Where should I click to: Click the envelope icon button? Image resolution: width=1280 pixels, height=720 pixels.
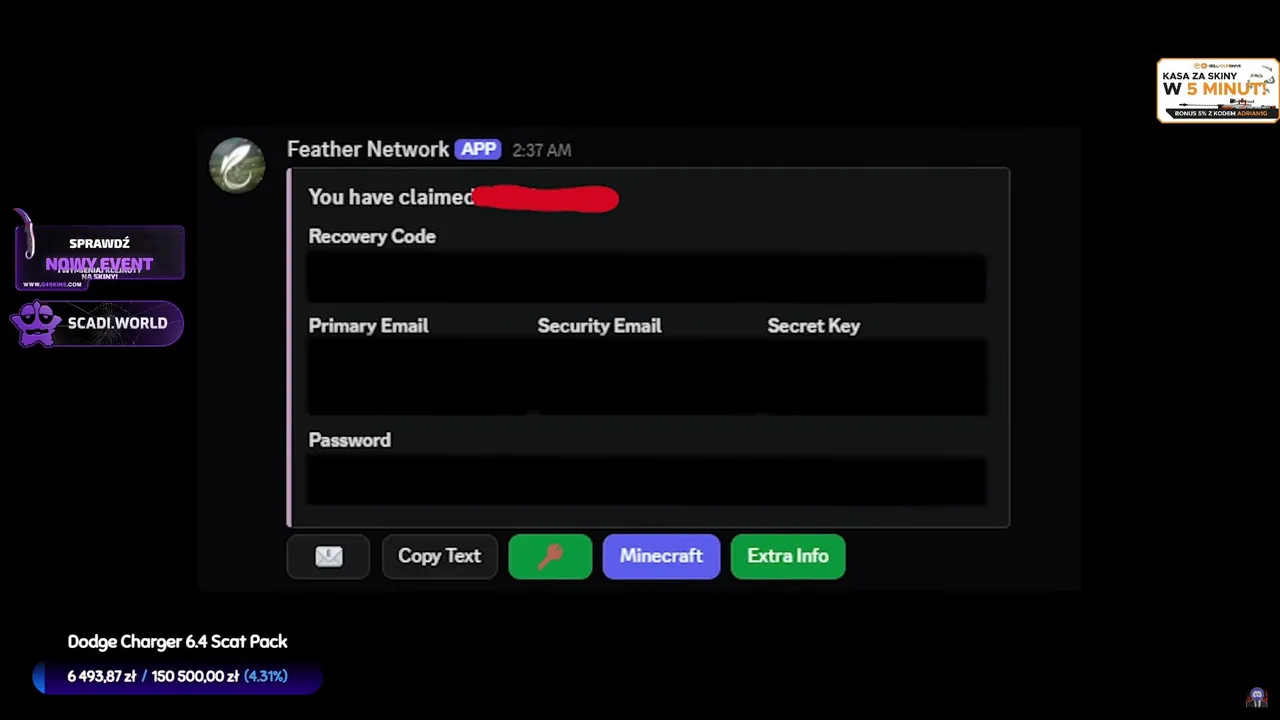point(328,557)
